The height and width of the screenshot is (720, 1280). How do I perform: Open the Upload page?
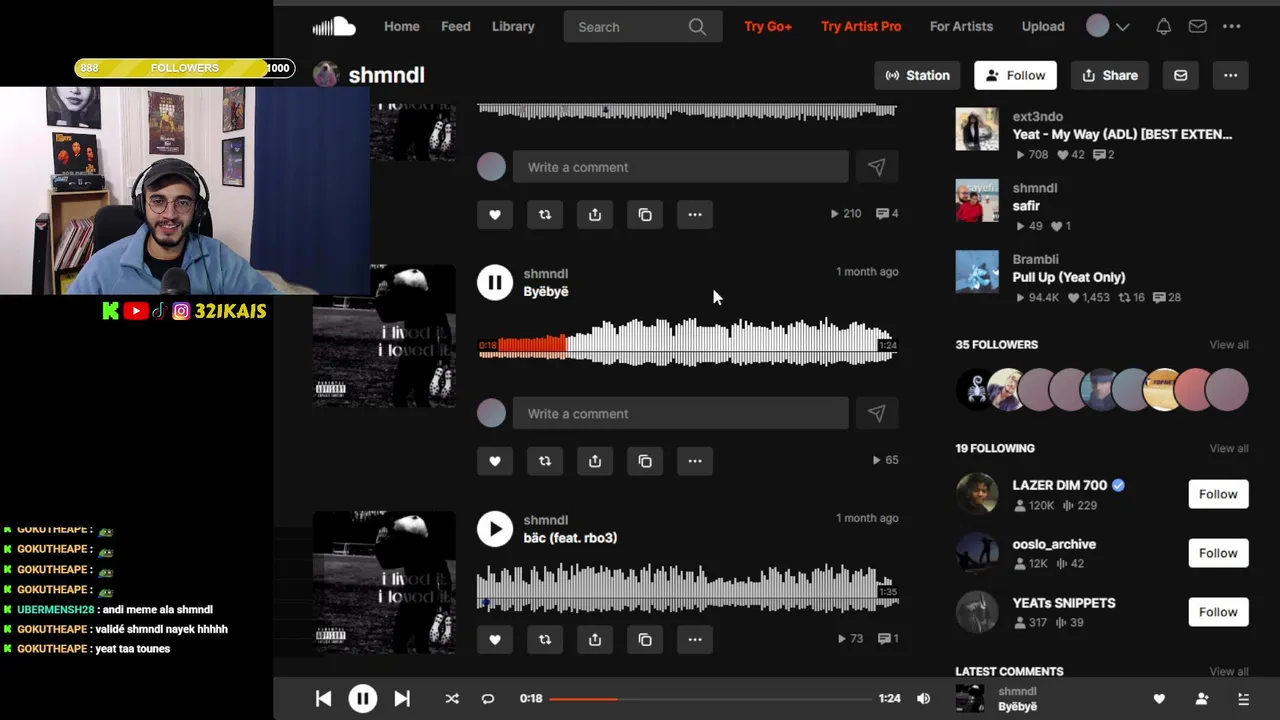coord(1043,27)
